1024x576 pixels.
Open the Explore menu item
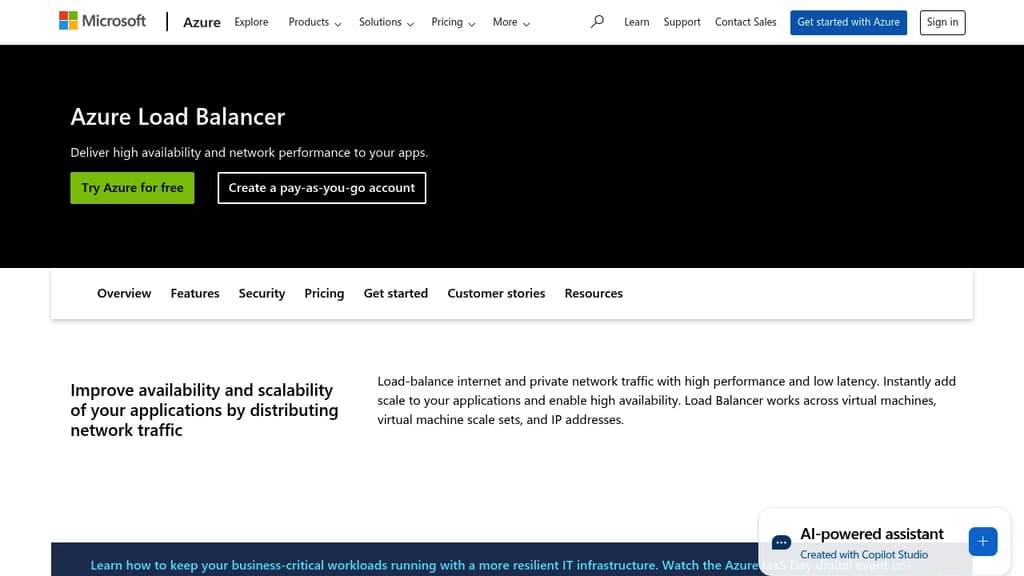pos(251,22)
